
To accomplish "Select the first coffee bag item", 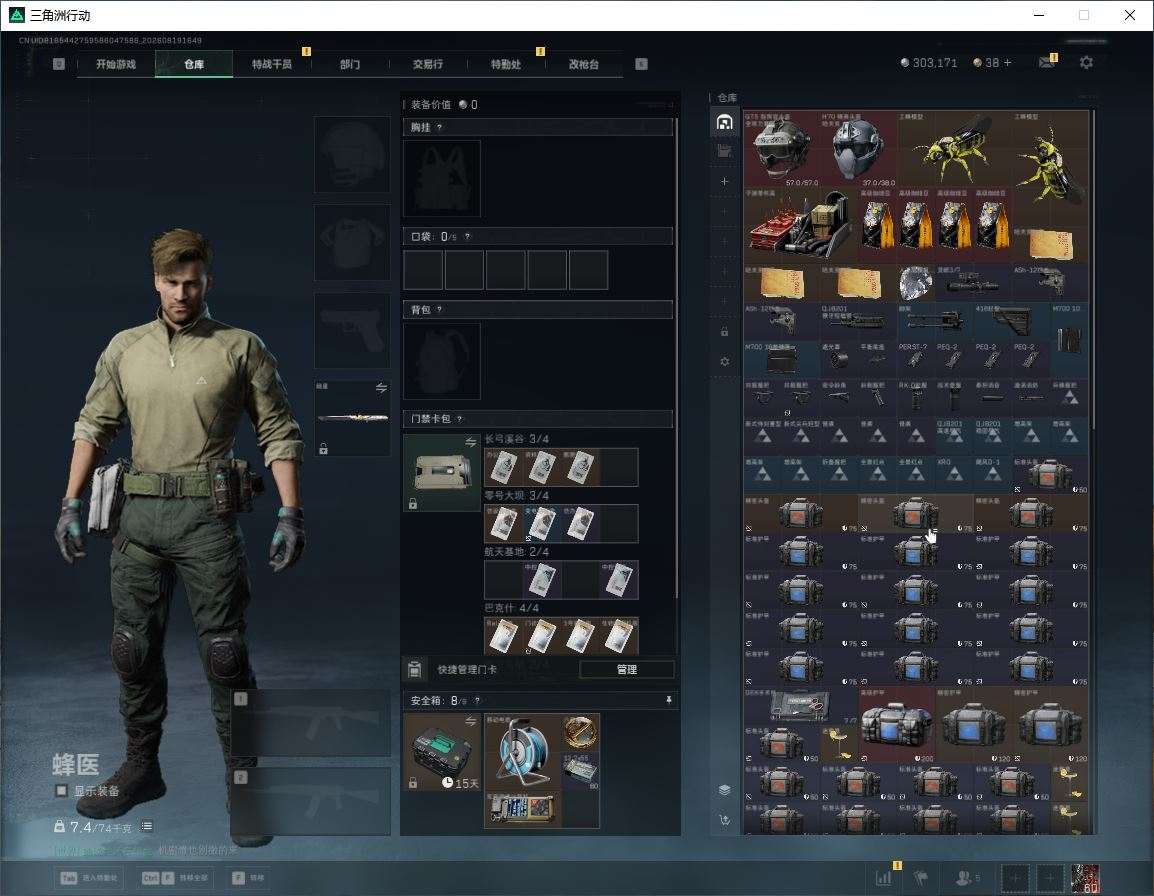I will pos(877,225).
